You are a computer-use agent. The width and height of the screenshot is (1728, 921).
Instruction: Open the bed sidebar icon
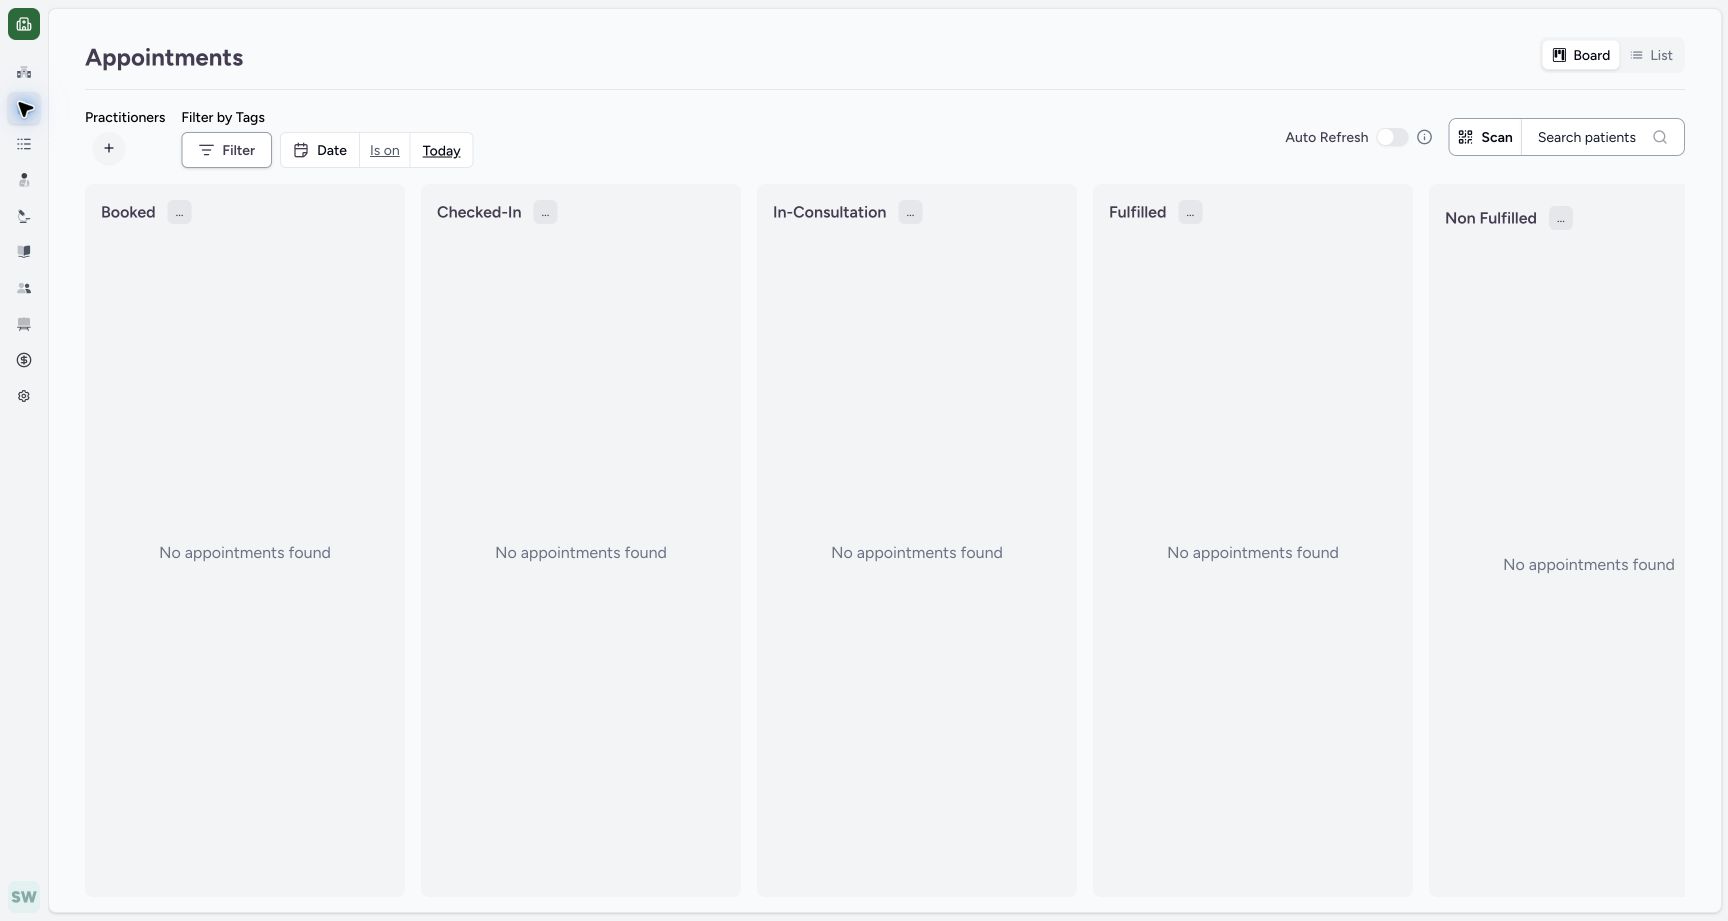click(24, 324)
